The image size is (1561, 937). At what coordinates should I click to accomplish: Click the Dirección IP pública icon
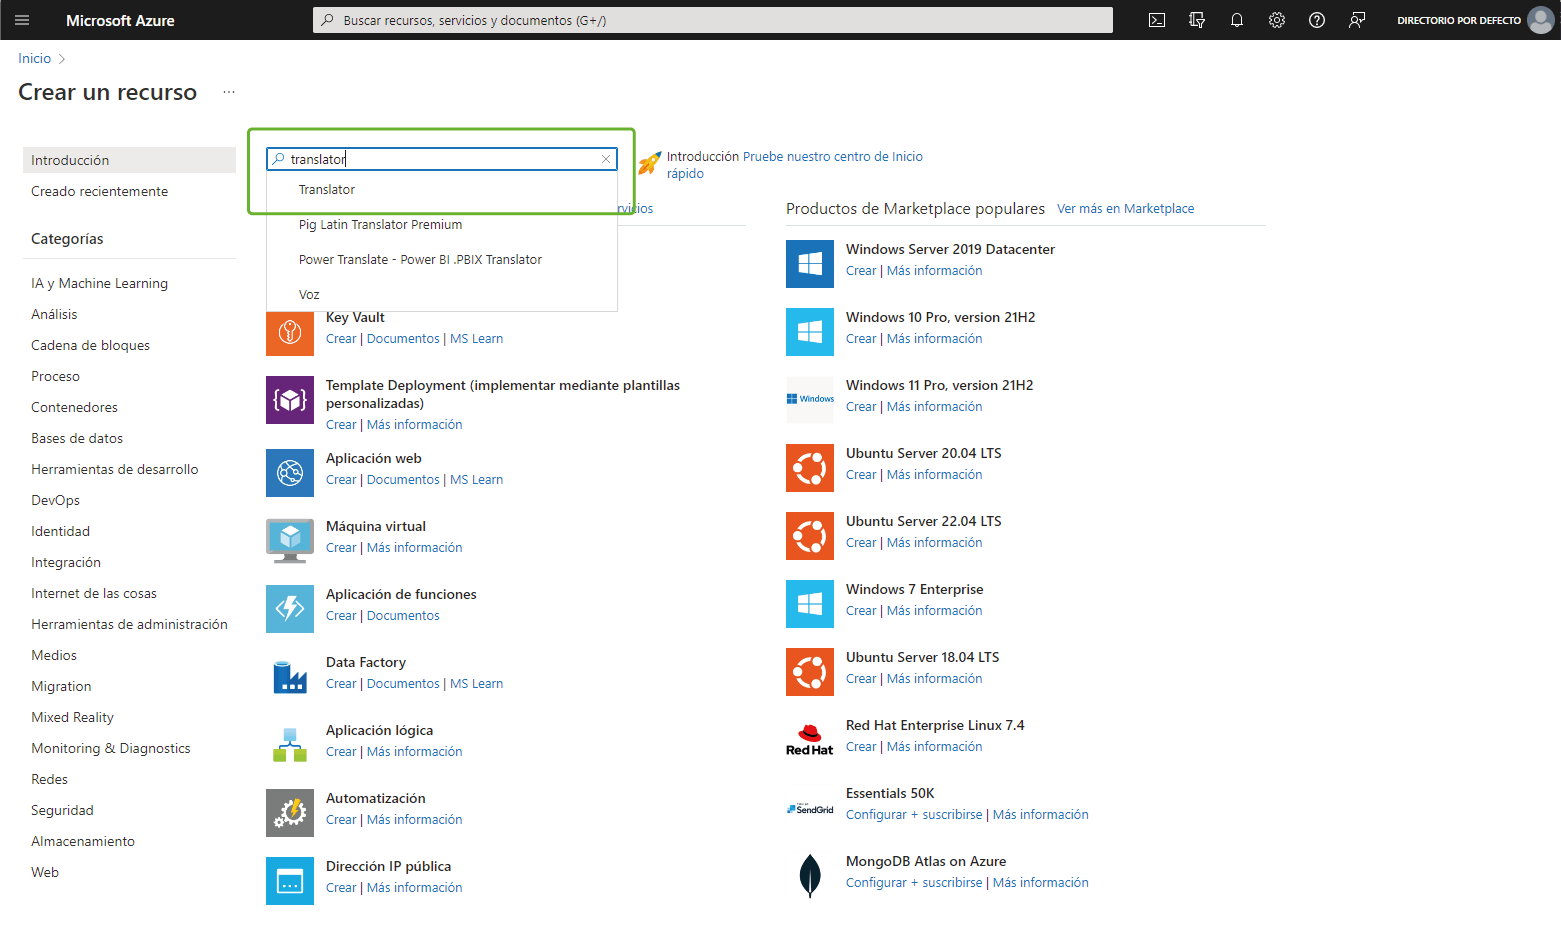tap(290, 881)
